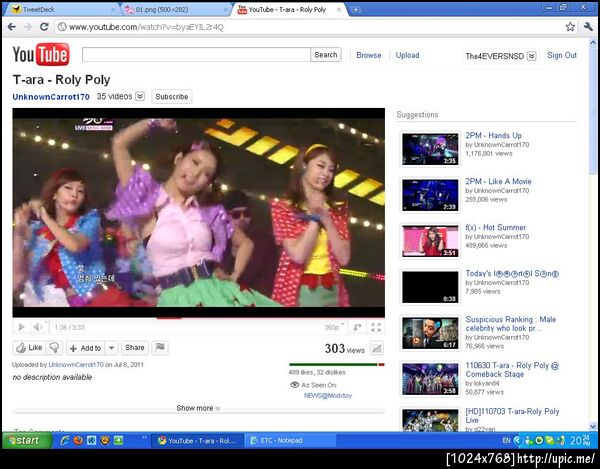Open 110630 T-ara - Roly Poly @ Comeback Stage
This screenshot has height=469, width=600.
512,370
